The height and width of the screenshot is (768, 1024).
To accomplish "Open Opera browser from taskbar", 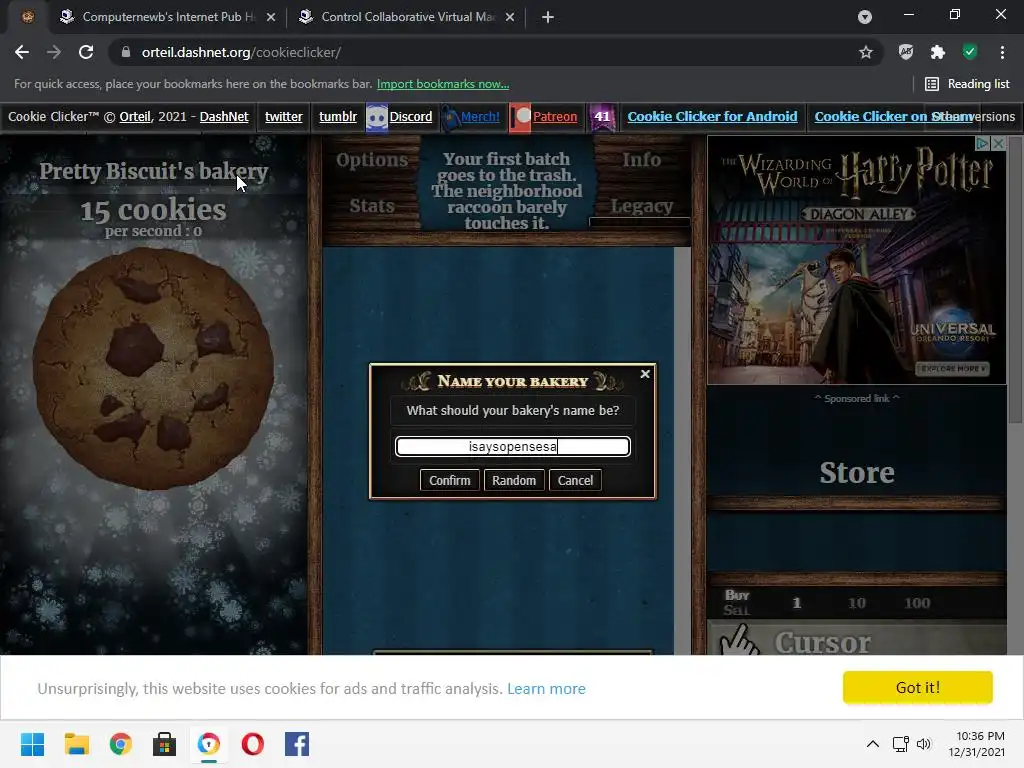I will (x=253, y=744).
